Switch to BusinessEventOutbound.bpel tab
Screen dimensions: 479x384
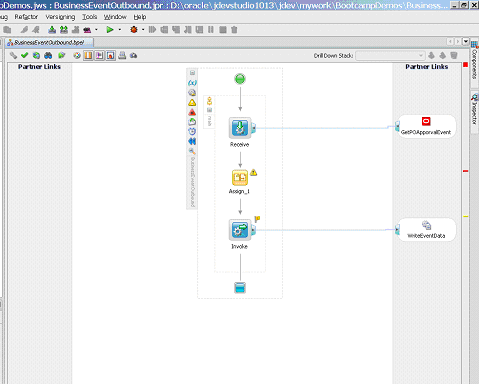pos(49,42)
